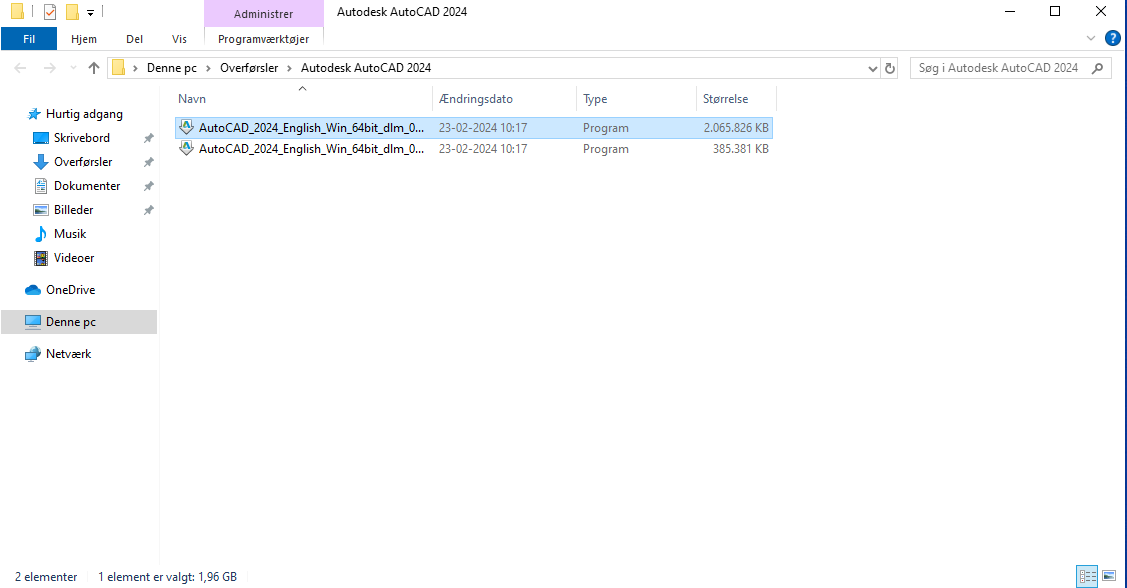
Task: Open recent locations dropdown arrow
Action: coord(73,68)
